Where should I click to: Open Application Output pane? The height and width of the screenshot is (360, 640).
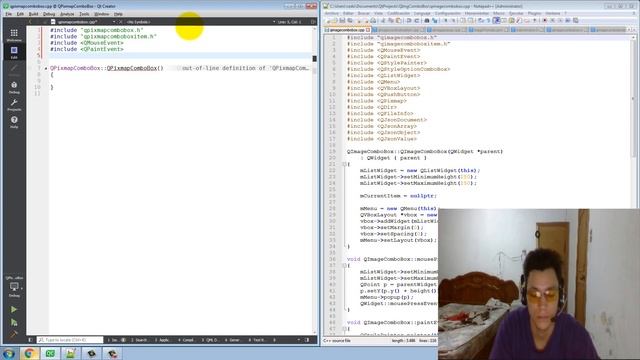[162, 340]
